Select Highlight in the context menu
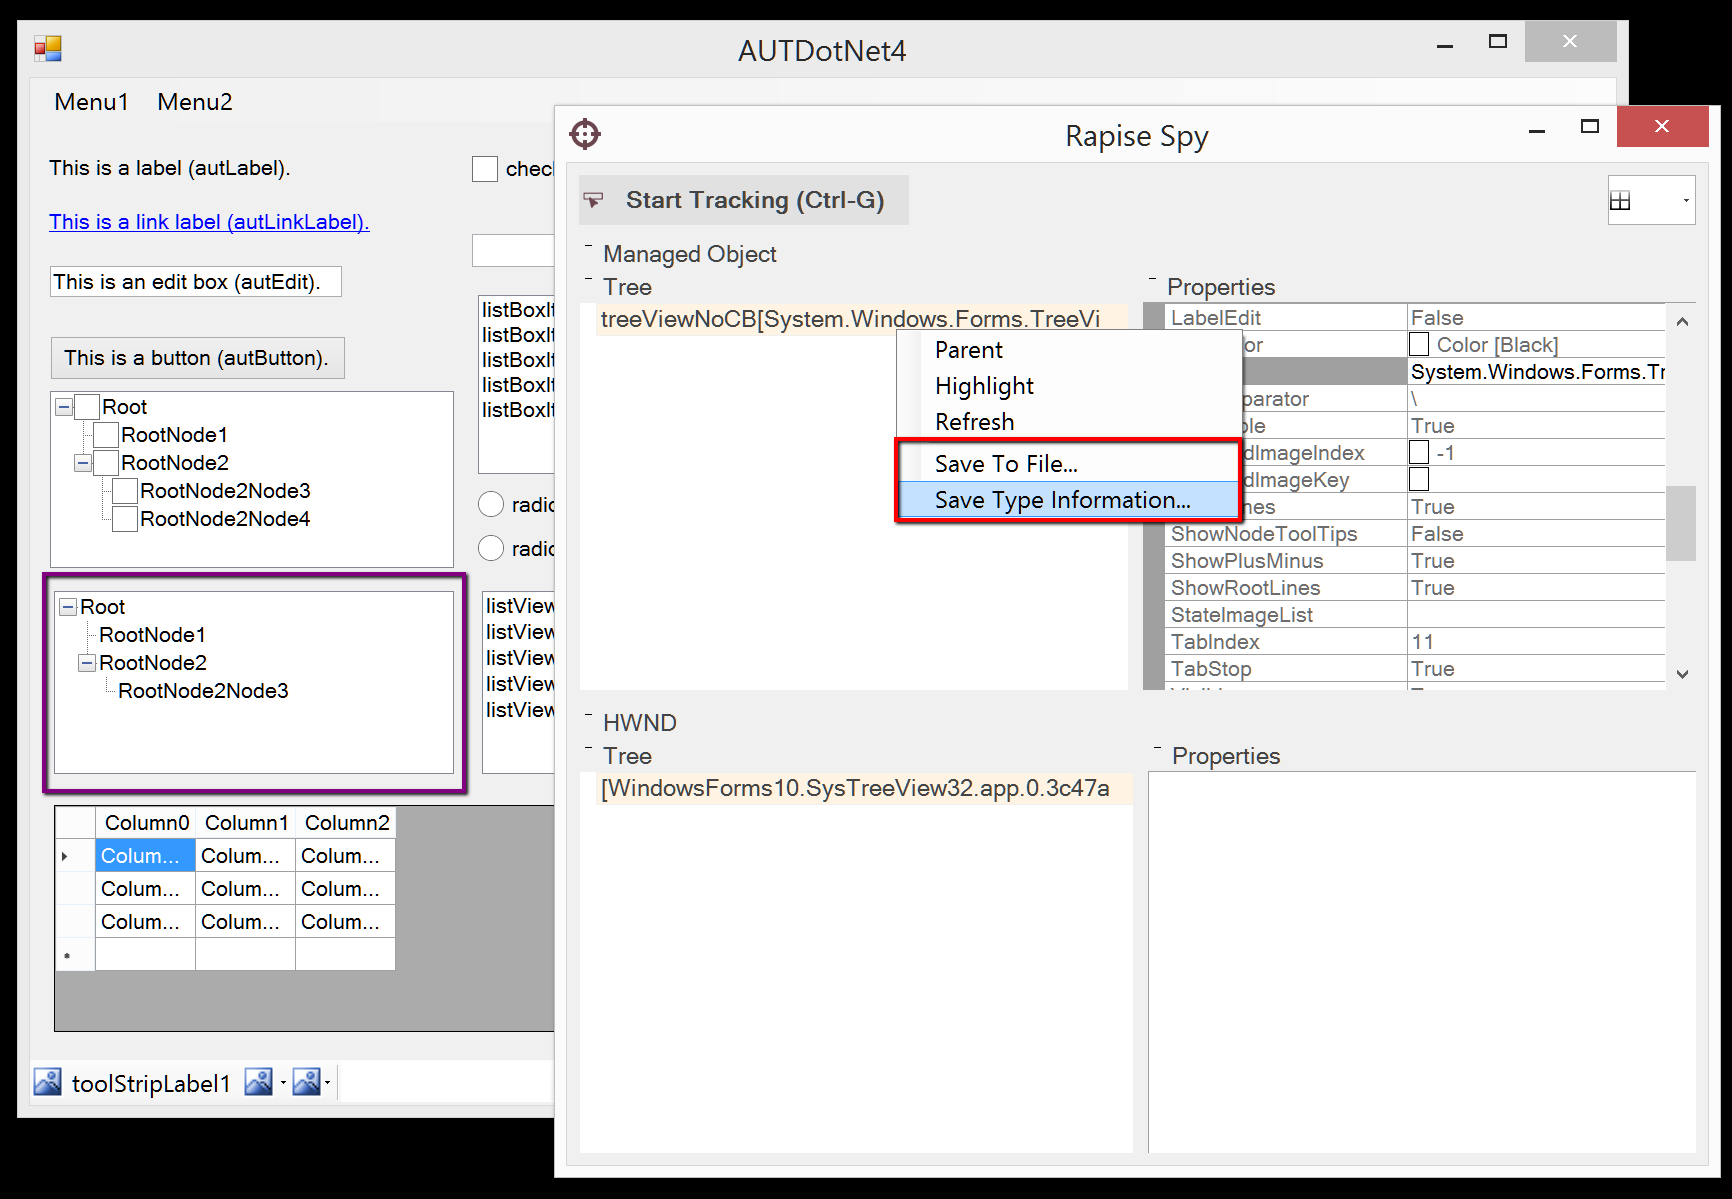The image size is (1732, 1199). tap(984, 386)
